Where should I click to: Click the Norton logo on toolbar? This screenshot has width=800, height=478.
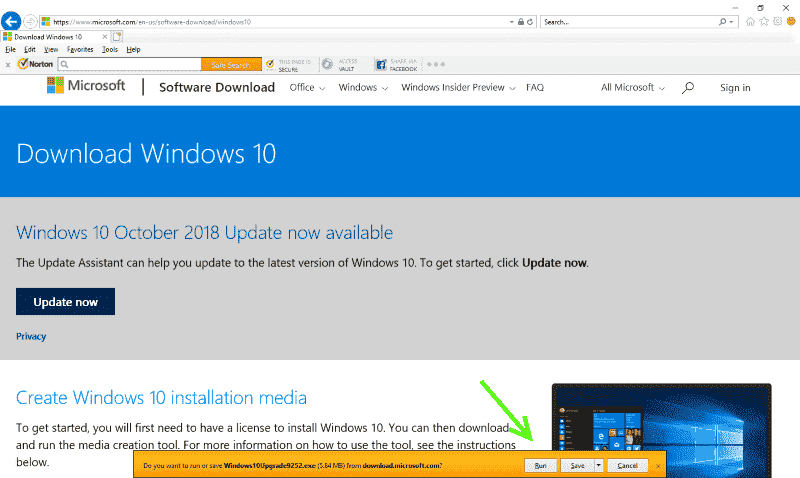click(x=35, y=64)
